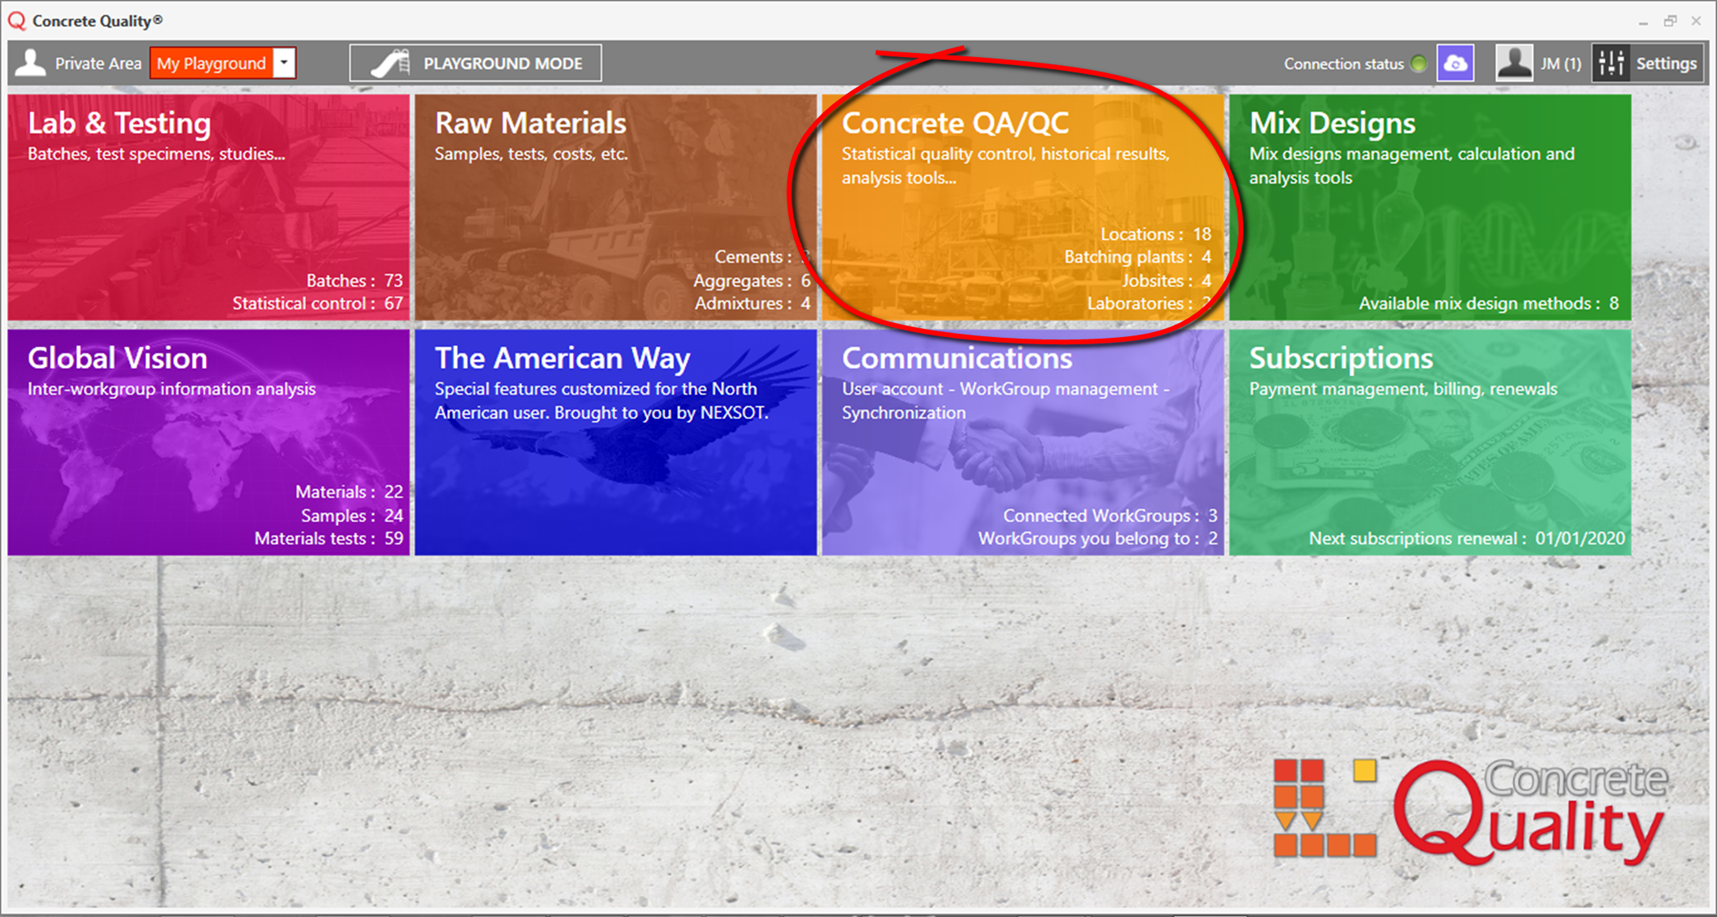This screenshot has width=1717, height=917.
Task: Open the Lab & Testing tile
Action: pos(209,208)
